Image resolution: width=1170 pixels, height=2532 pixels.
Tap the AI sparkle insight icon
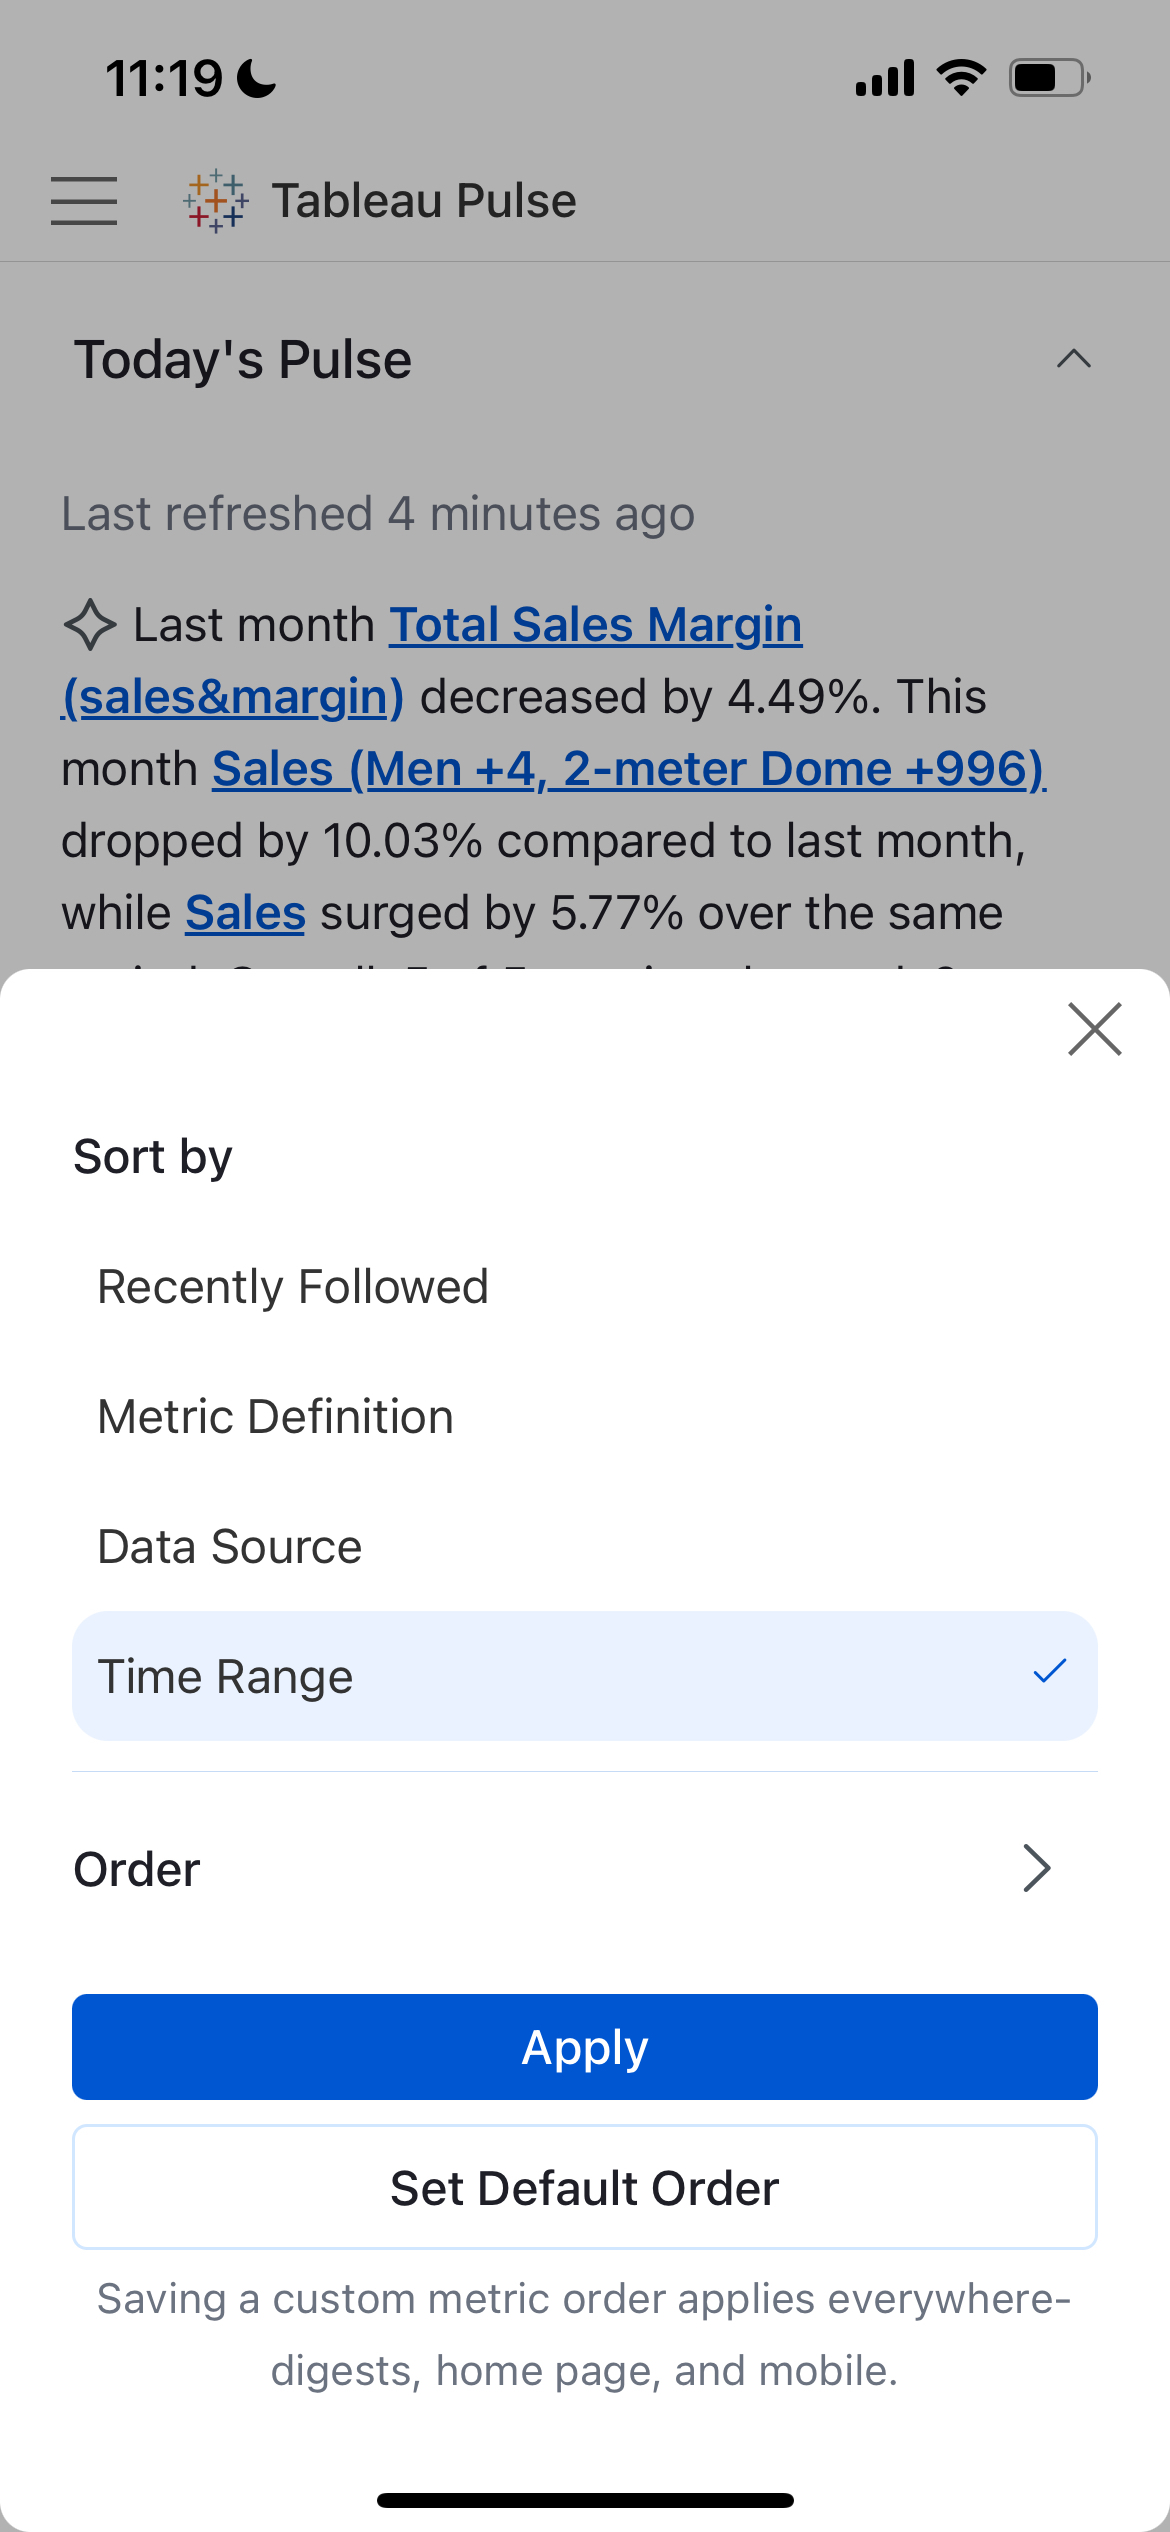pyautogui.click(x=90, y=625)
